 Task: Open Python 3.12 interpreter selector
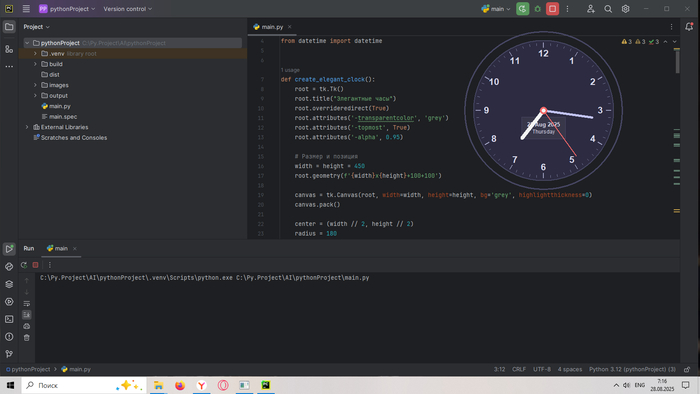pos(632,369)
